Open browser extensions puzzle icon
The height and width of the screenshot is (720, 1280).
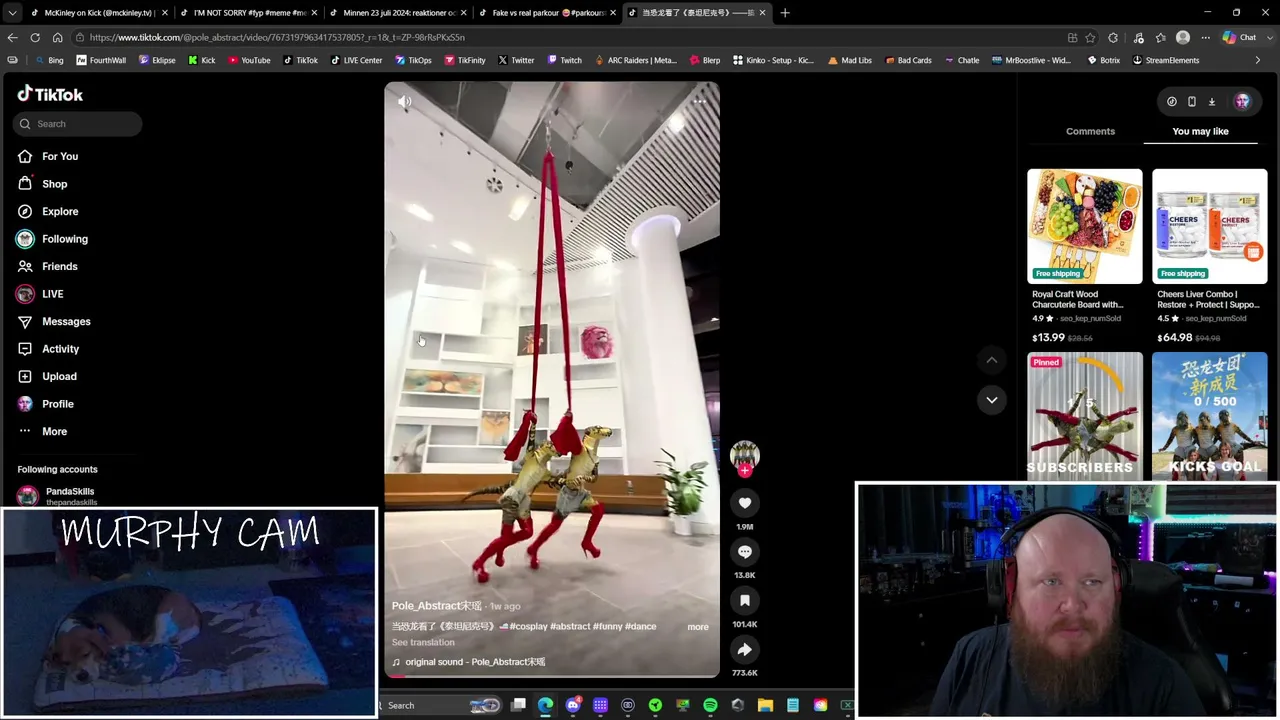(1113, 38)
